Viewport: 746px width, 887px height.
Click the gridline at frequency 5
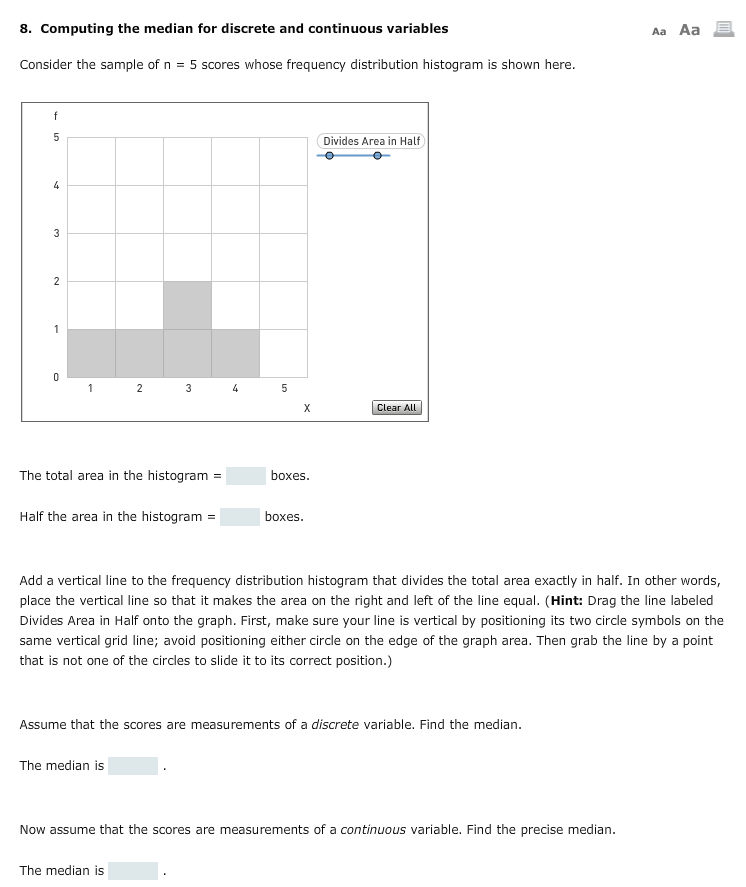(x=186, y=137)
